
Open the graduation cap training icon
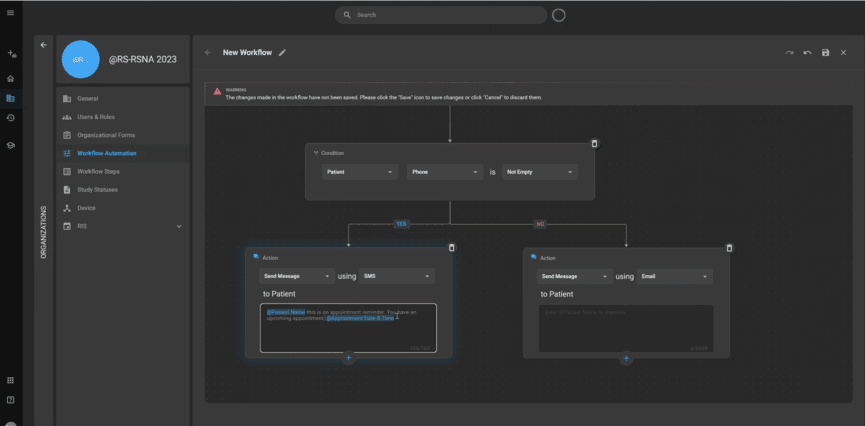10,145
